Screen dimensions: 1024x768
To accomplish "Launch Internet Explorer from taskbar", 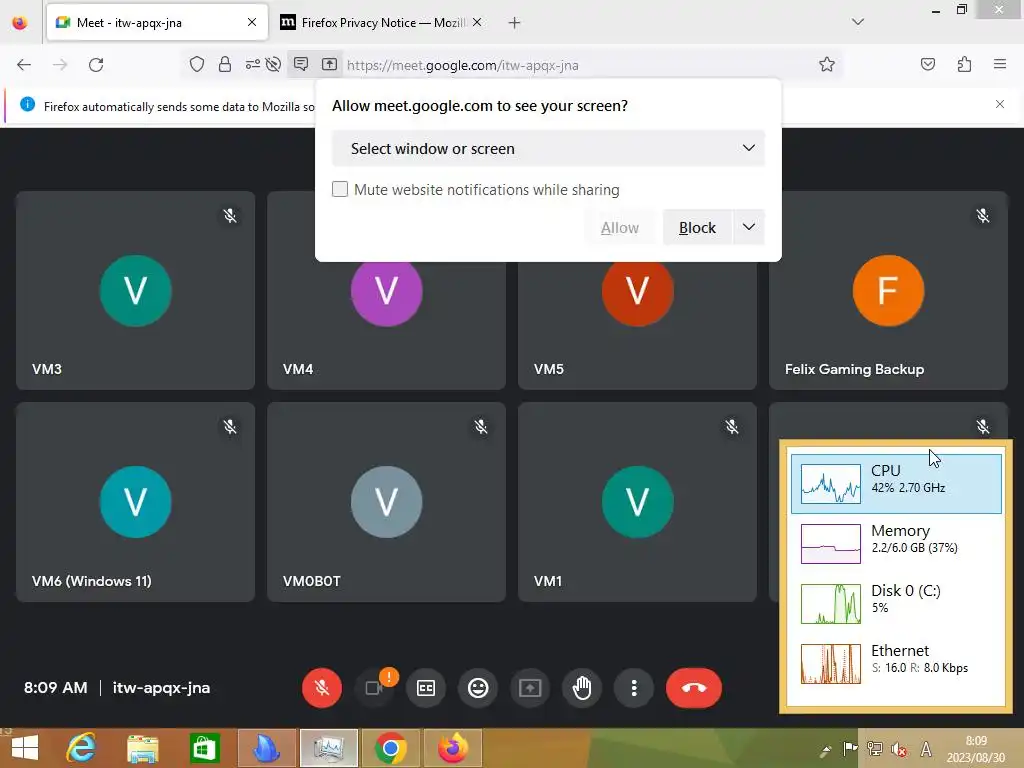I will [81, 748].
